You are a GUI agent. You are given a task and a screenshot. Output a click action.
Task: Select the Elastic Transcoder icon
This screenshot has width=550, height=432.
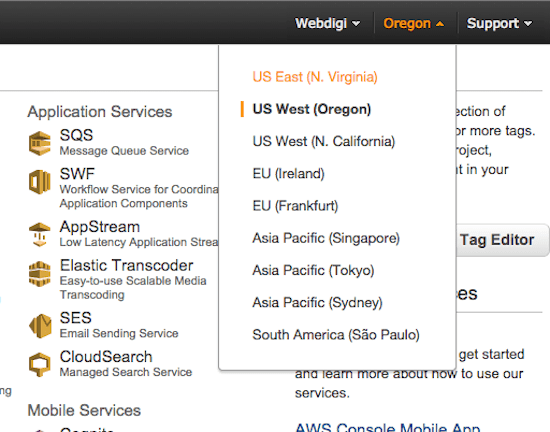[x=40, y=274]
